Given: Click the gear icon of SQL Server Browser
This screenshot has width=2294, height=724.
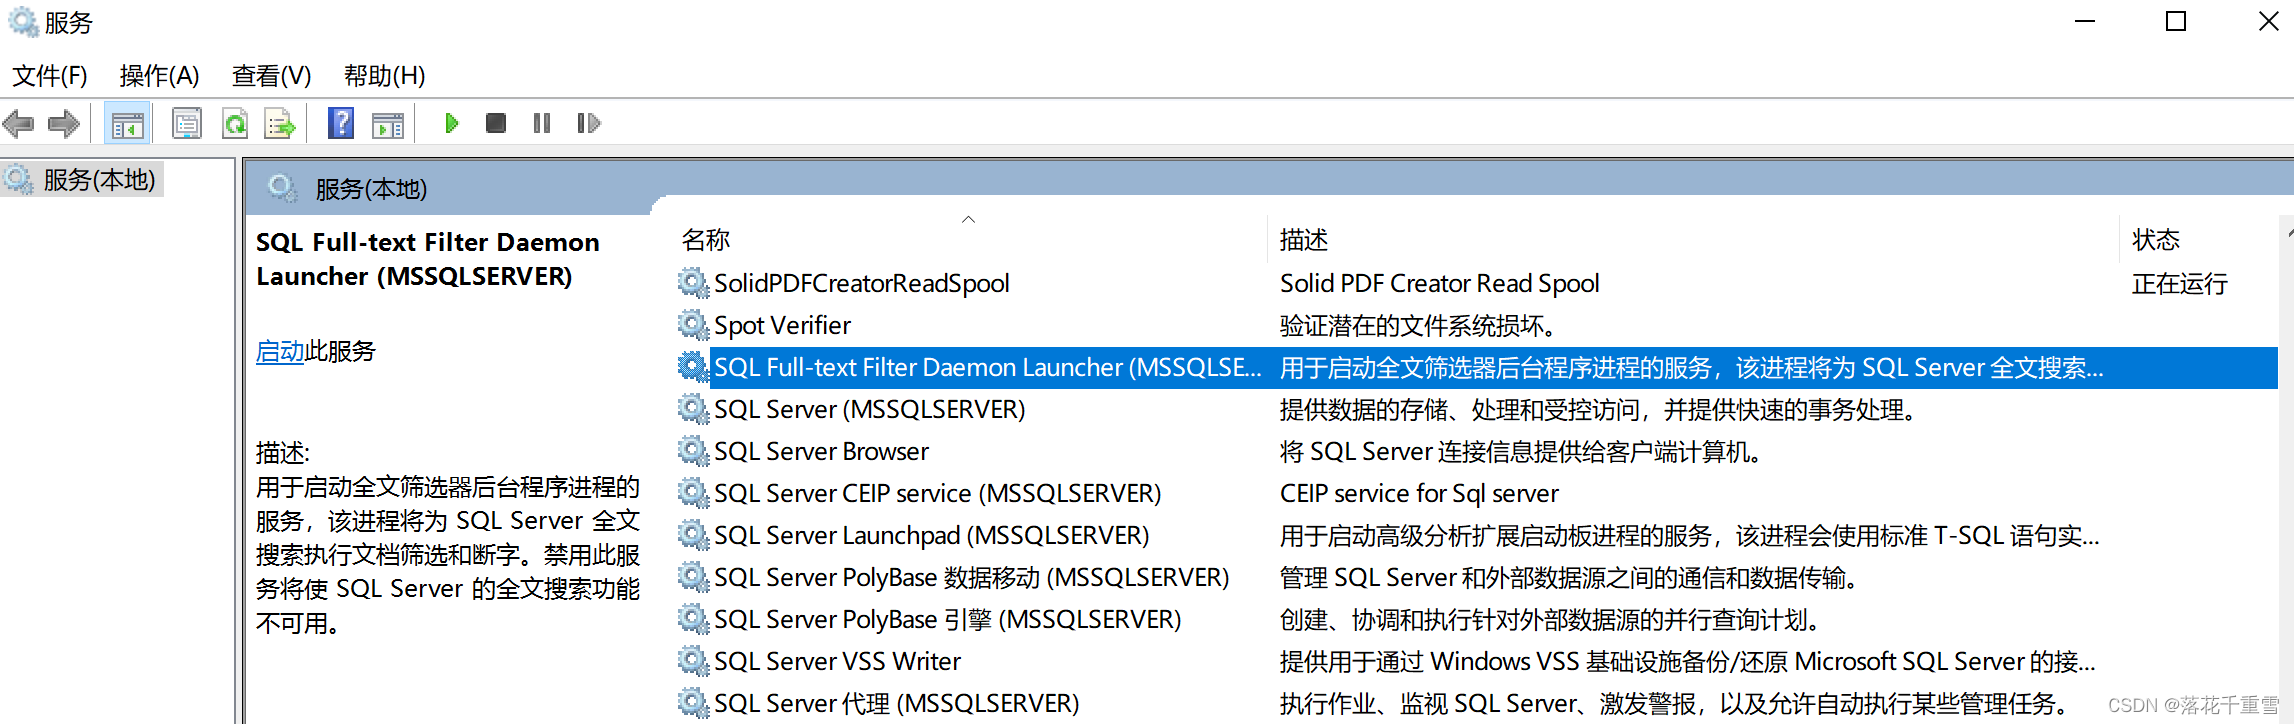Looking at the screenshot, I should (693, 451).
